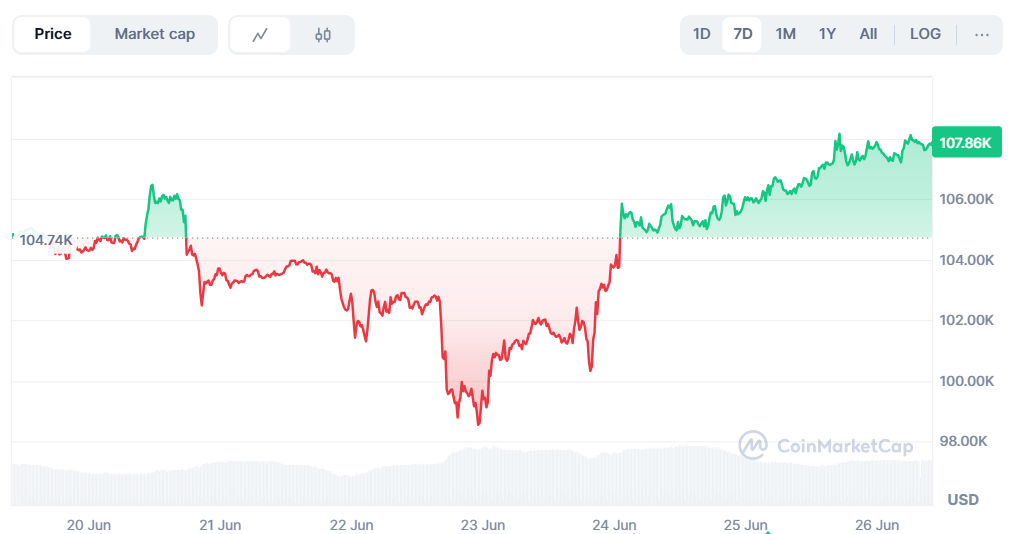Image resolution: width=1012 pixels, height=534 pixels.
Task: Switch to candlestick chart view
Action: coord(322,34)
